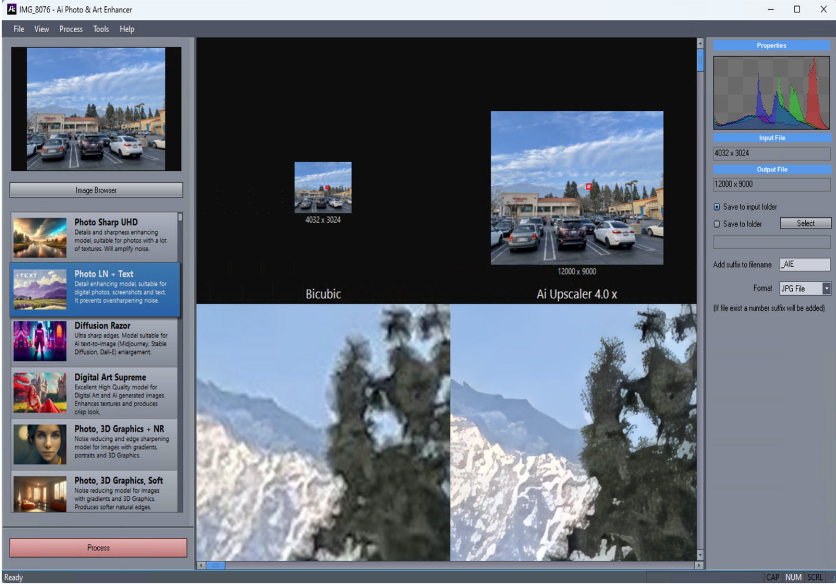836x584 pixels.
Task: Click the Ai Upscaler 4.0 x label
Action: [576, 294]
